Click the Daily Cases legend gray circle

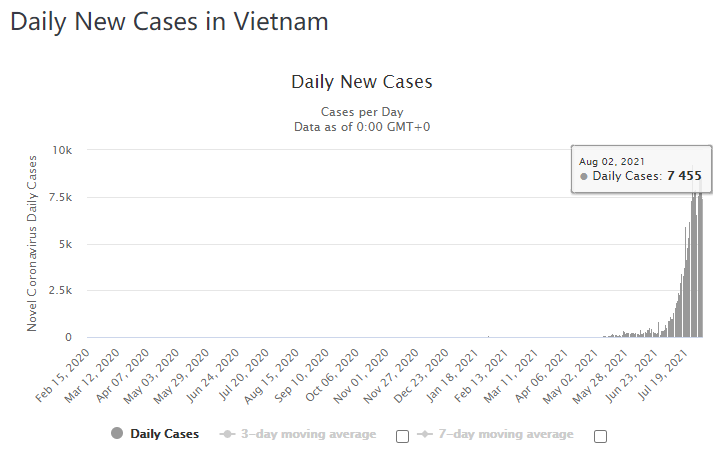click(x=117, y=434)
